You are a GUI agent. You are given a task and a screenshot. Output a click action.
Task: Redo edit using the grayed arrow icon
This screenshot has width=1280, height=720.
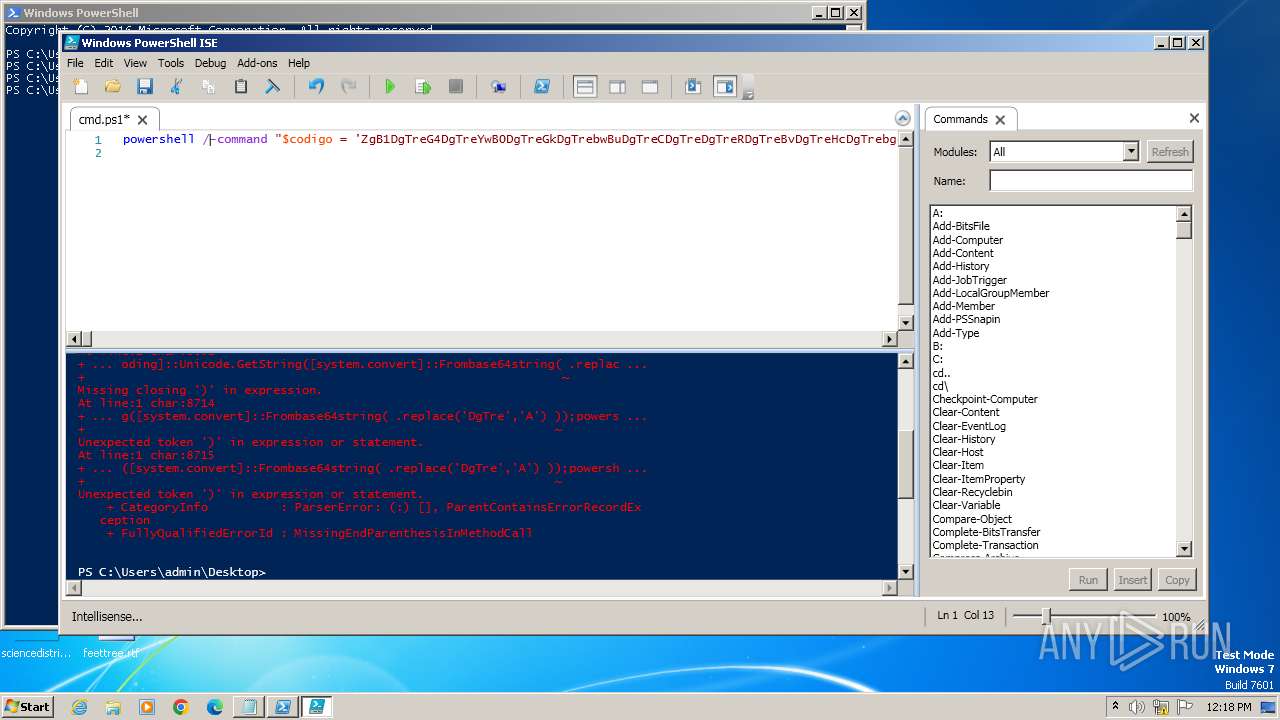click(348, 87)
